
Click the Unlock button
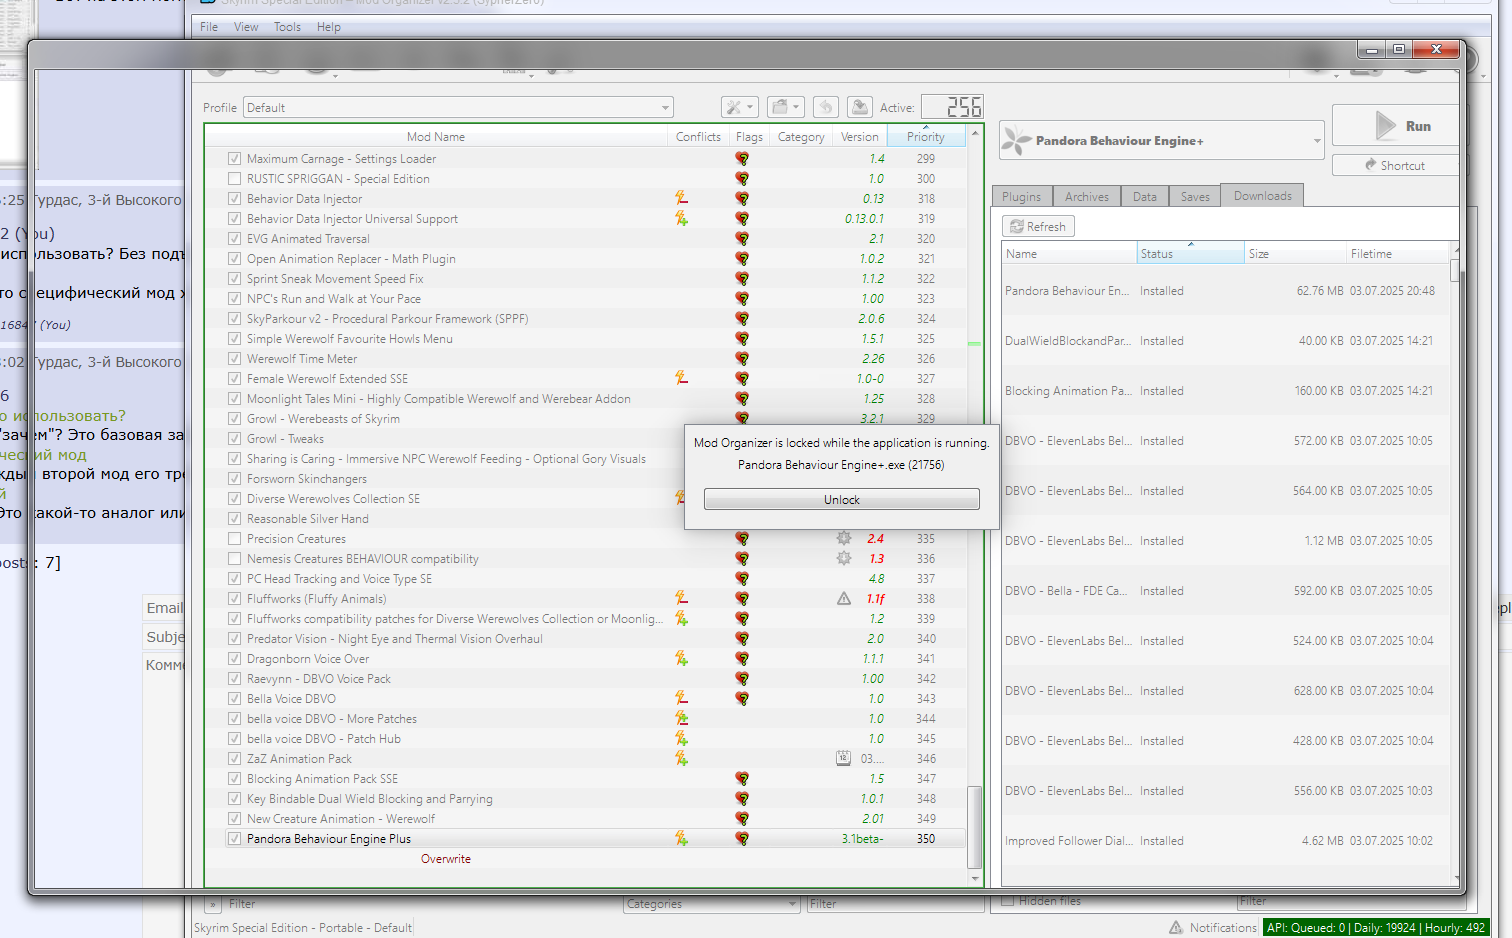(842, 499)
